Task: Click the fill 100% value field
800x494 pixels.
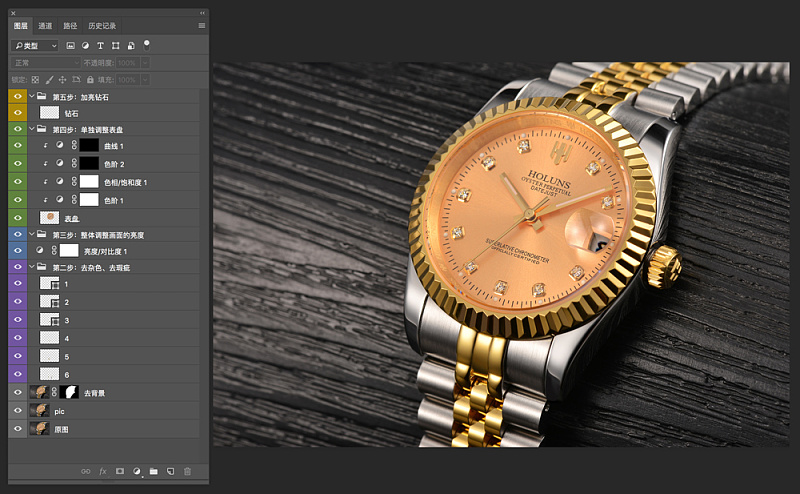Action: click(128, 80)
